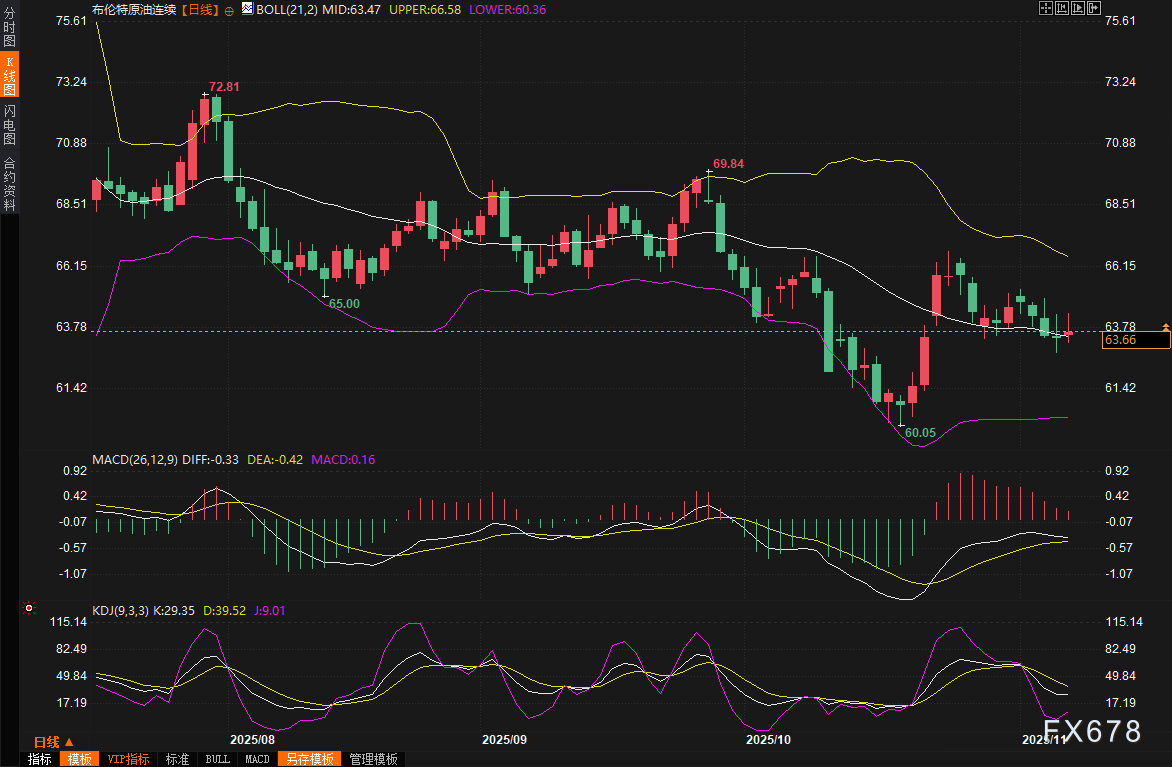Click the 管理模板 button
The image size is (1172, 767).
(x=373, y=759)
